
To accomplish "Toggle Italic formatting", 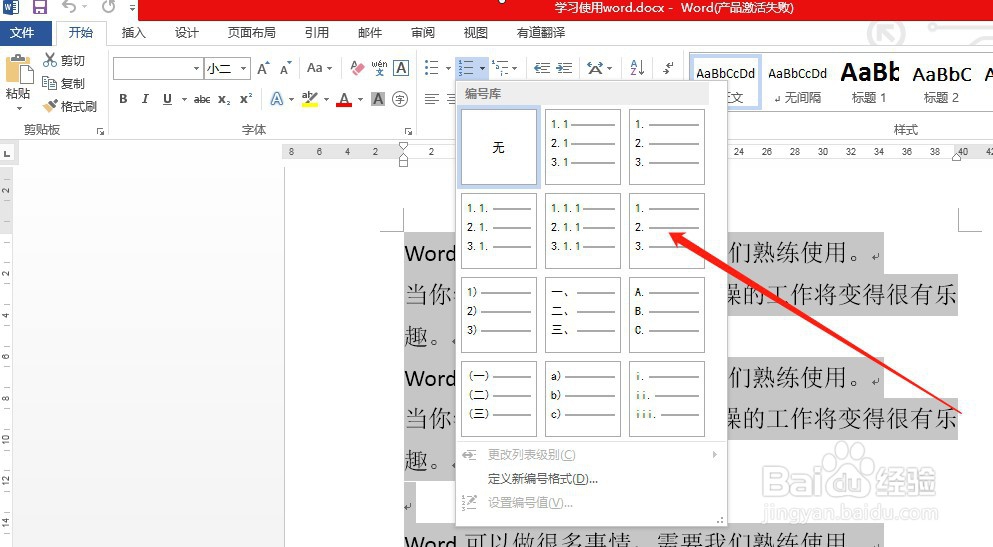I will [145, 99].
